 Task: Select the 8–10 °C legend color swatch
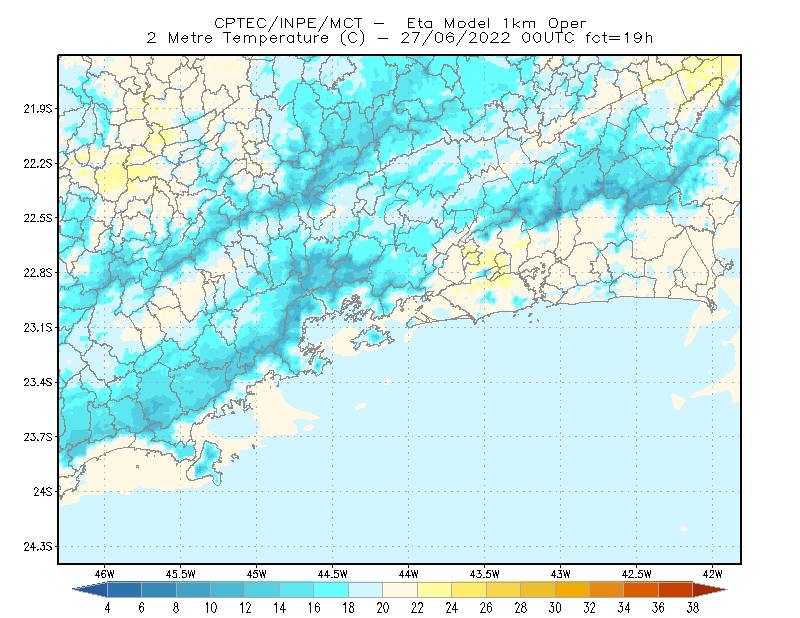(193, 590)
